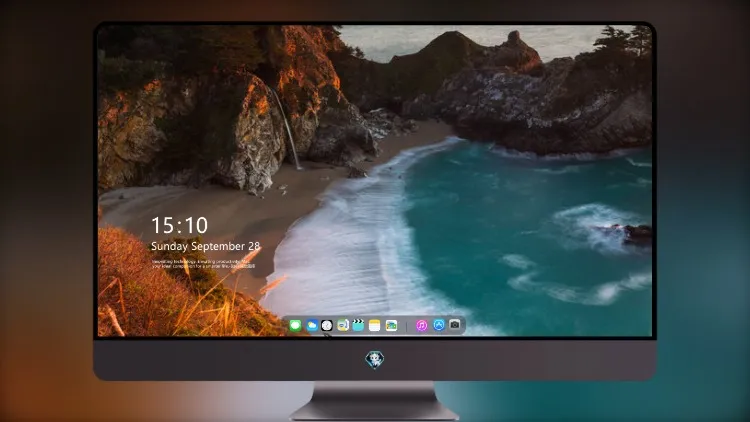Open the yellow Notes app icon
This screenshot has height=422, width=750.
(x=375, y=326)
